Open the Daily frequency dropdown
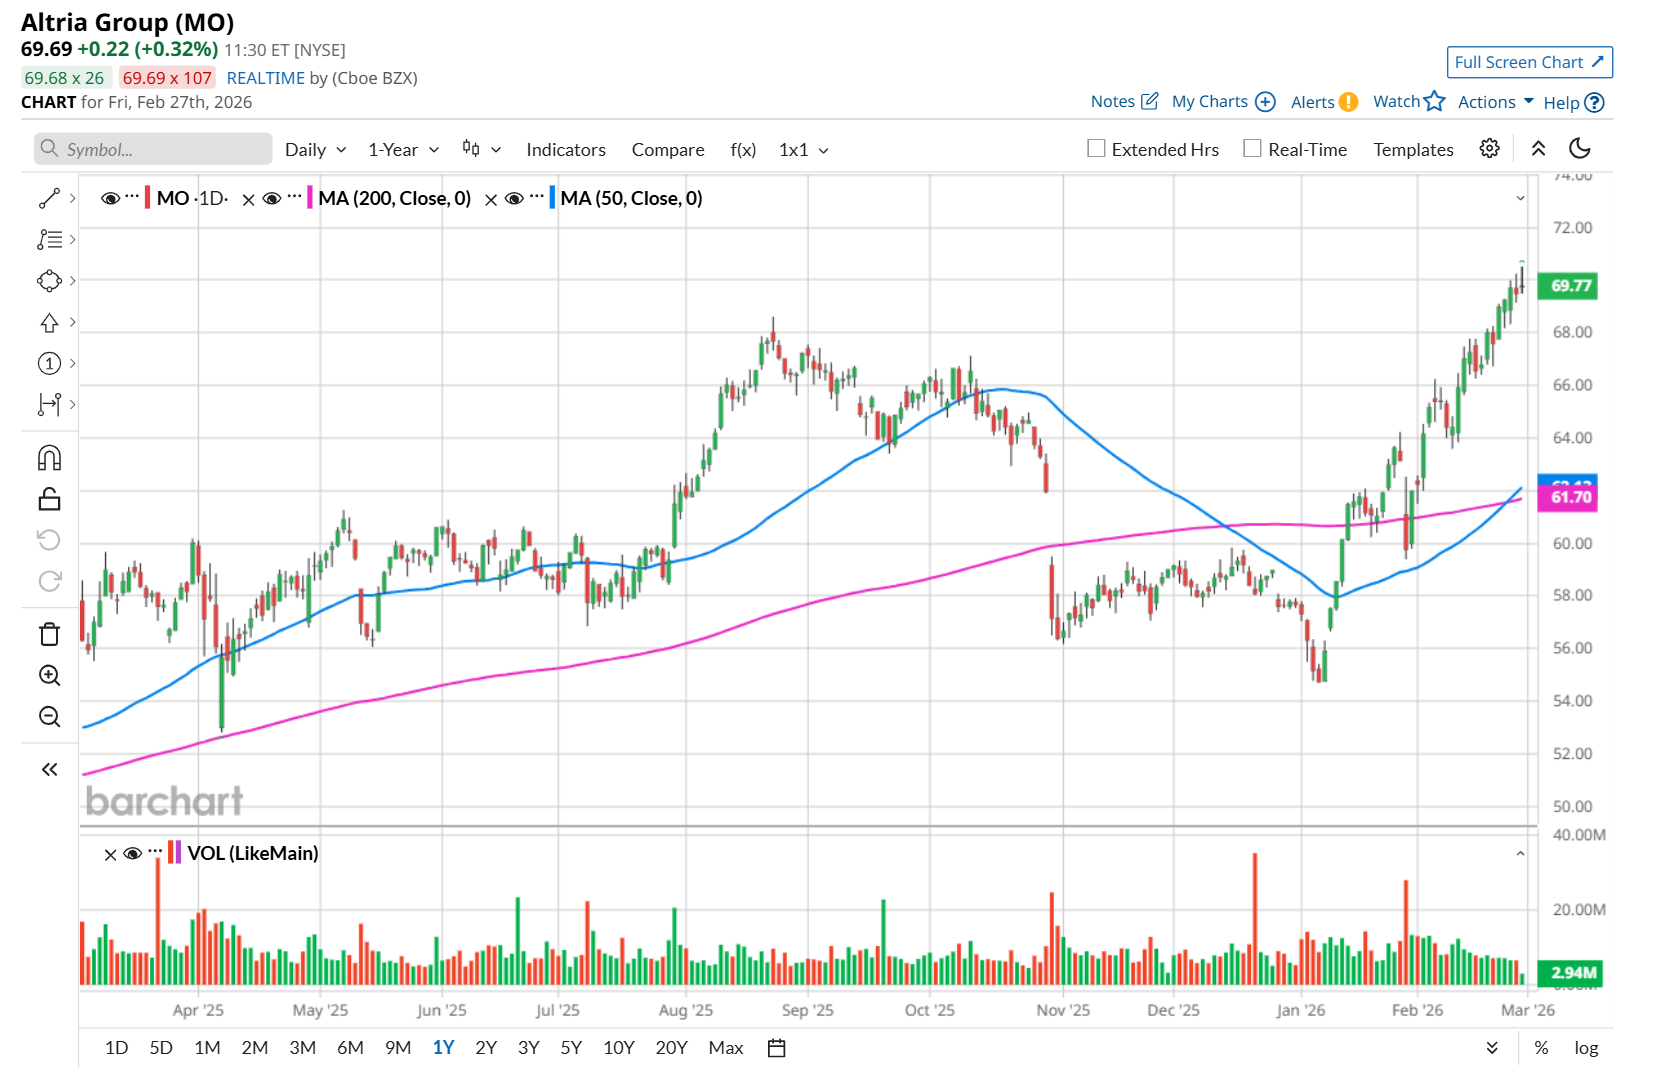Screen dimensions: 1667x1070 point(315,150)
